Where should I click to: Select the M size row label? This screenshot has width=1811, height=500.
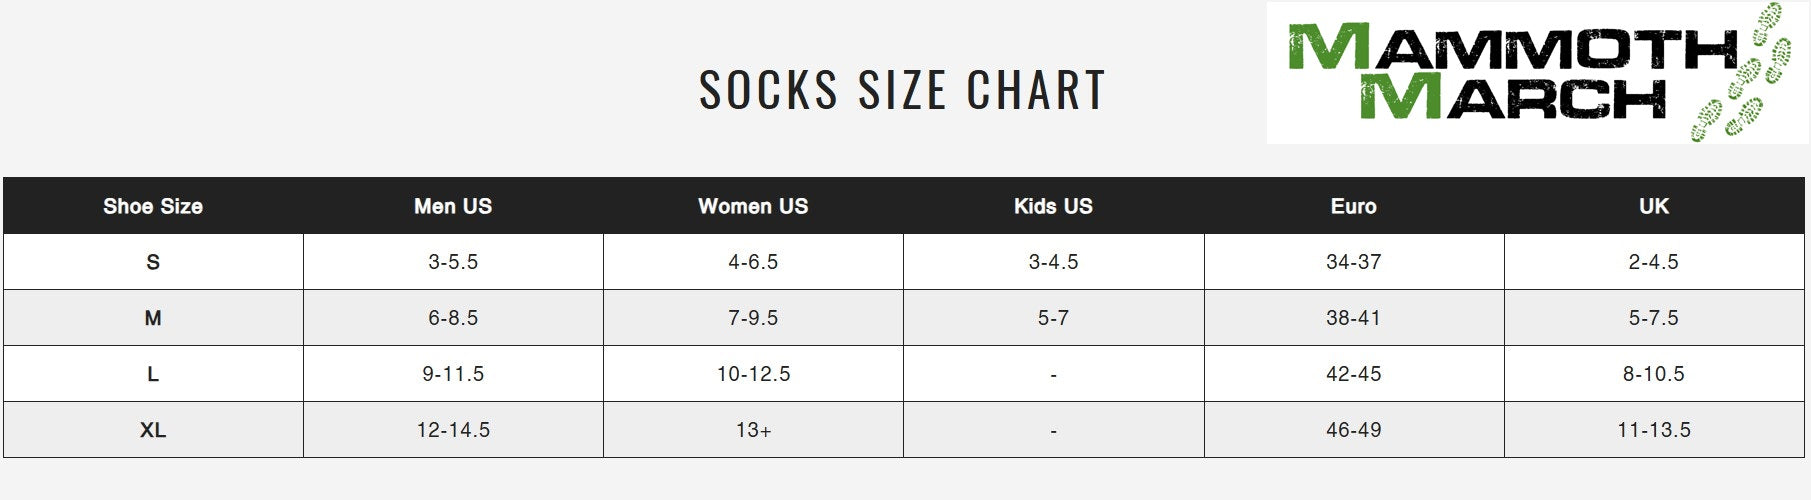coord(153,318)
